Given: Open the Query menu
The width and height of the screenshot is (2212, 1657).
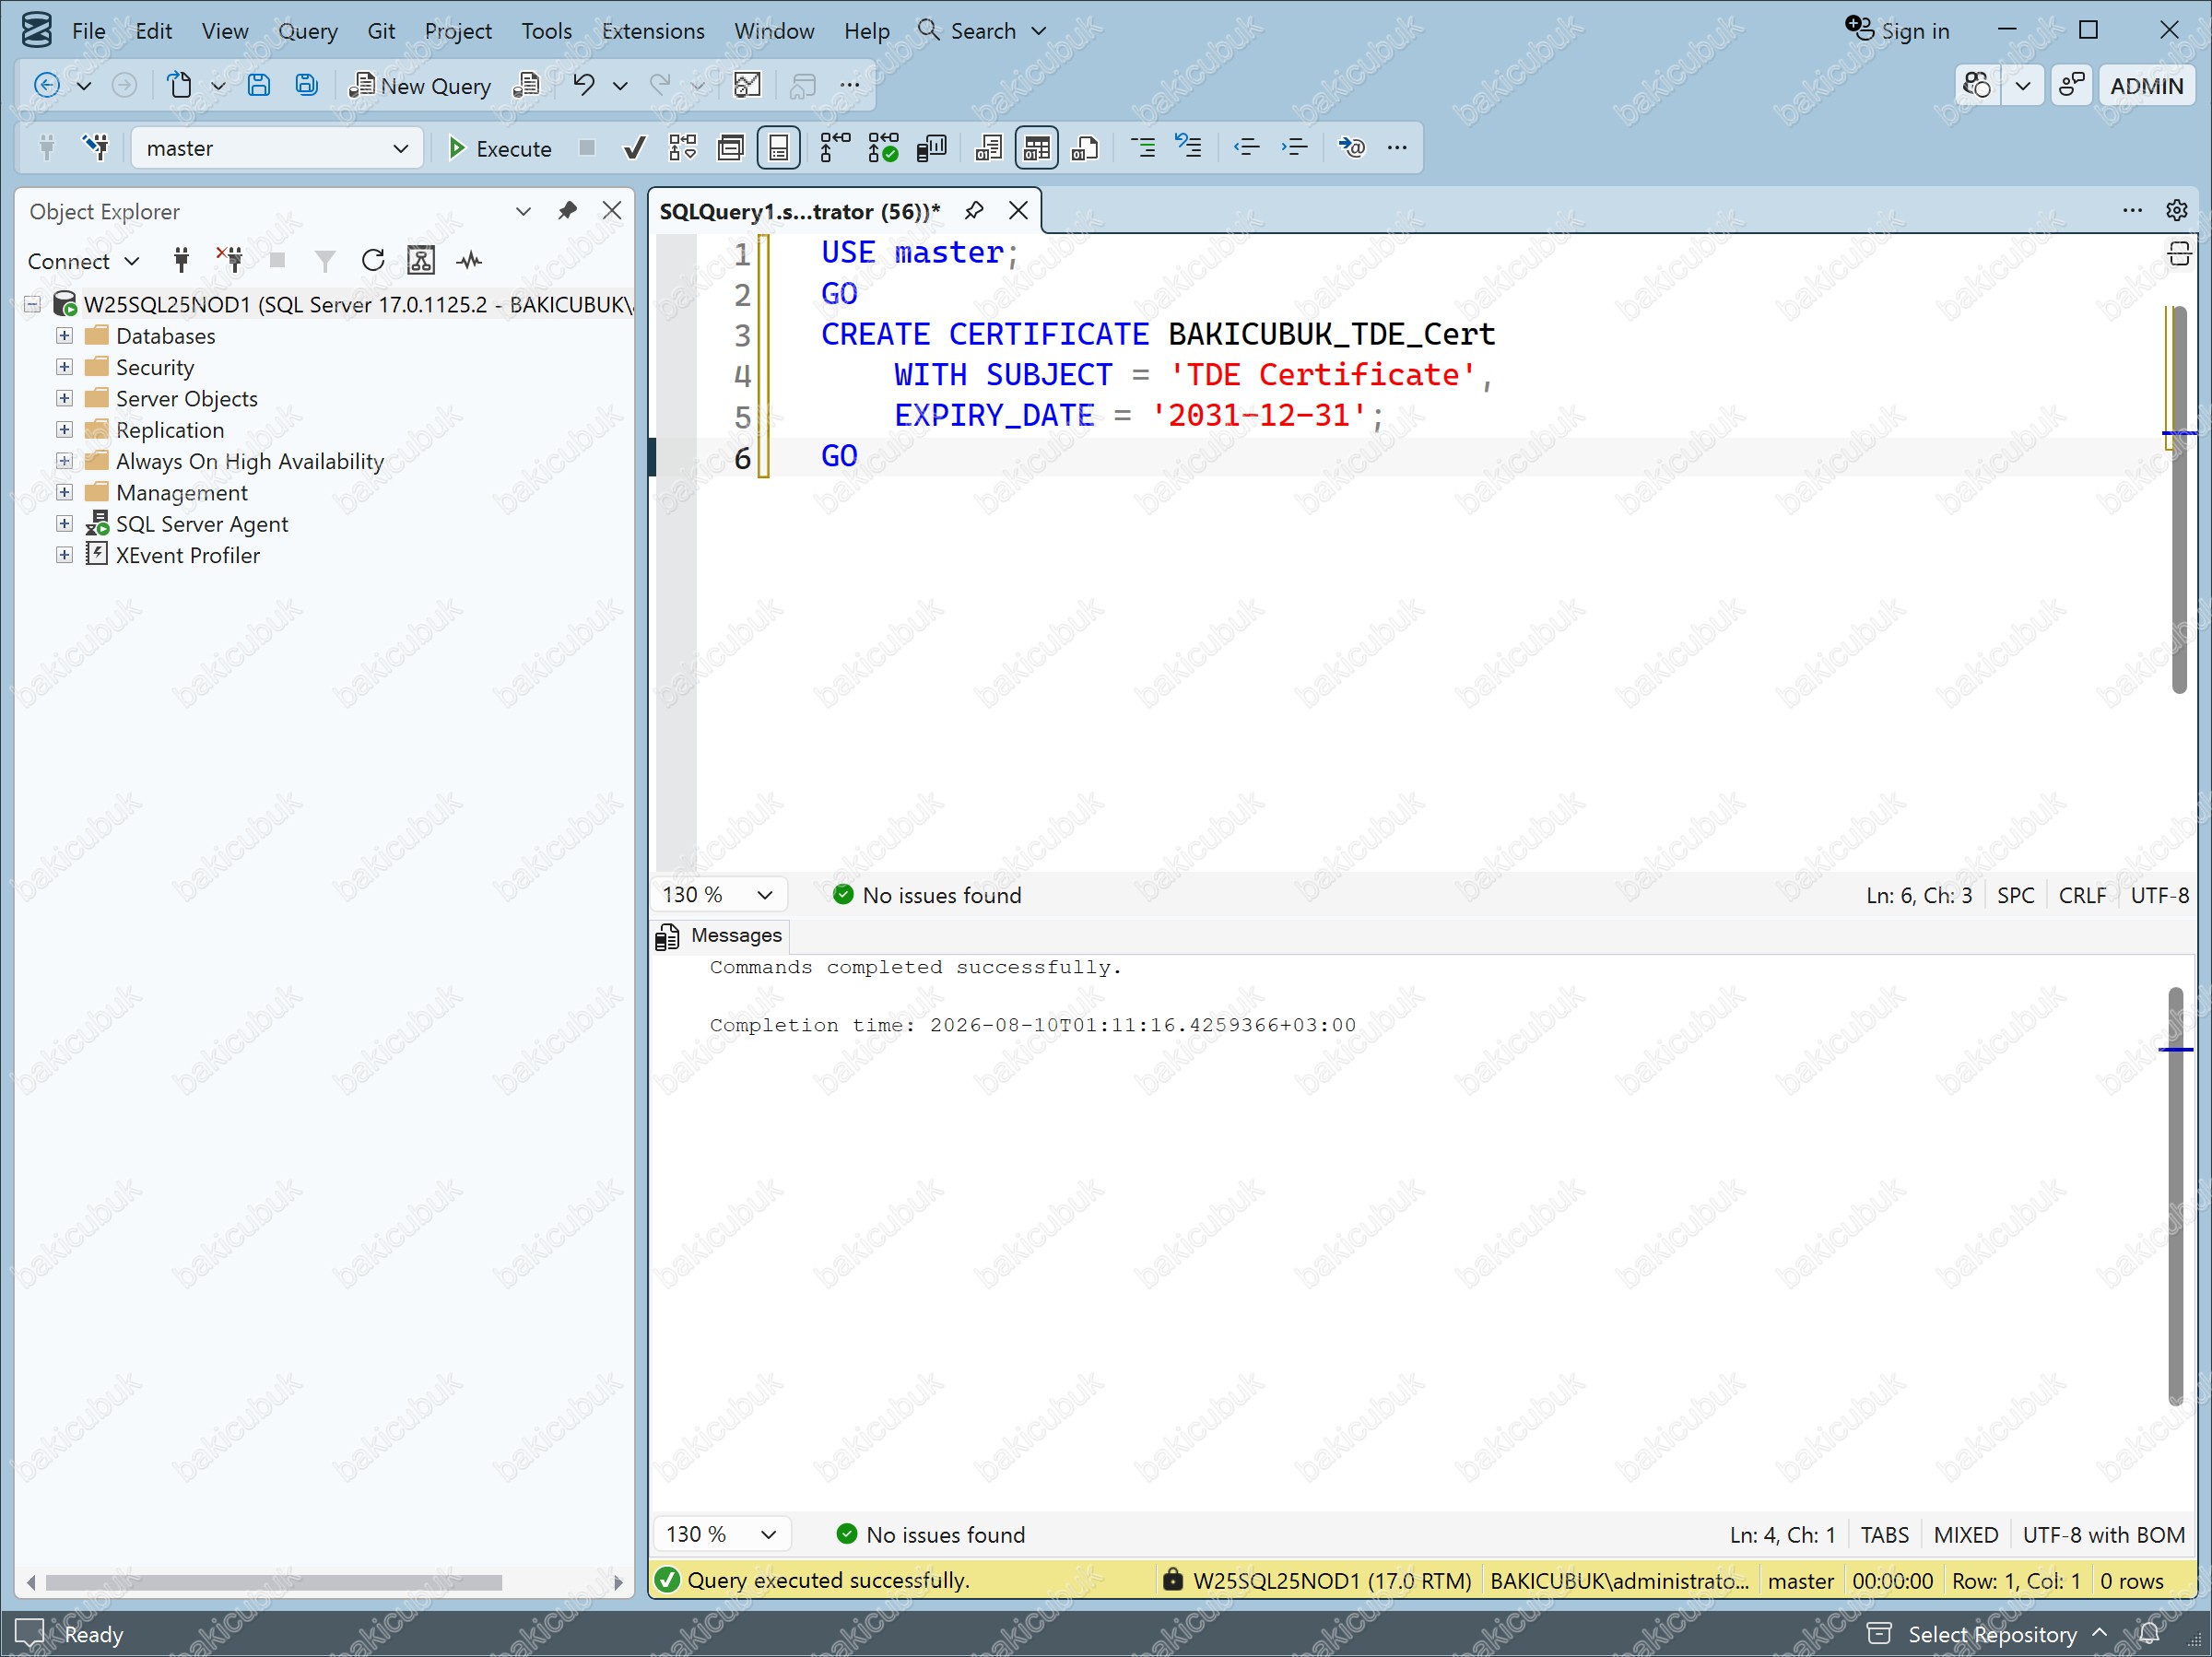Looking at the screenshot, I should click(307, 31).
